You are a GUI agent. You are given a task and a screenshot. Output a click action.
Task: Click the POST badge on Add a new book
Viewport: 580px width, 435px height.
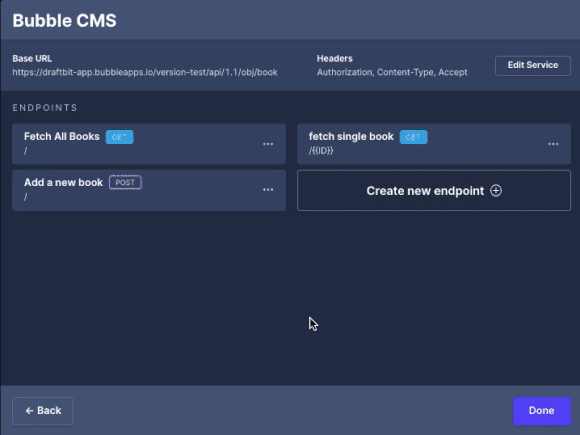[125, 182]
